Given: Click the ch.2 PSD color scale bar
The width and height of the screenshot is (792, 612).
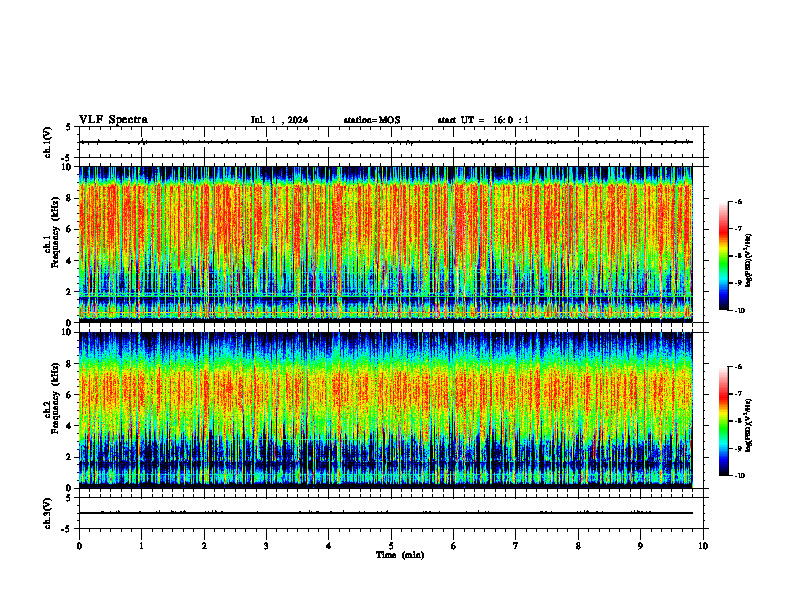Looking at the screenshot, I should coord(724,421).
